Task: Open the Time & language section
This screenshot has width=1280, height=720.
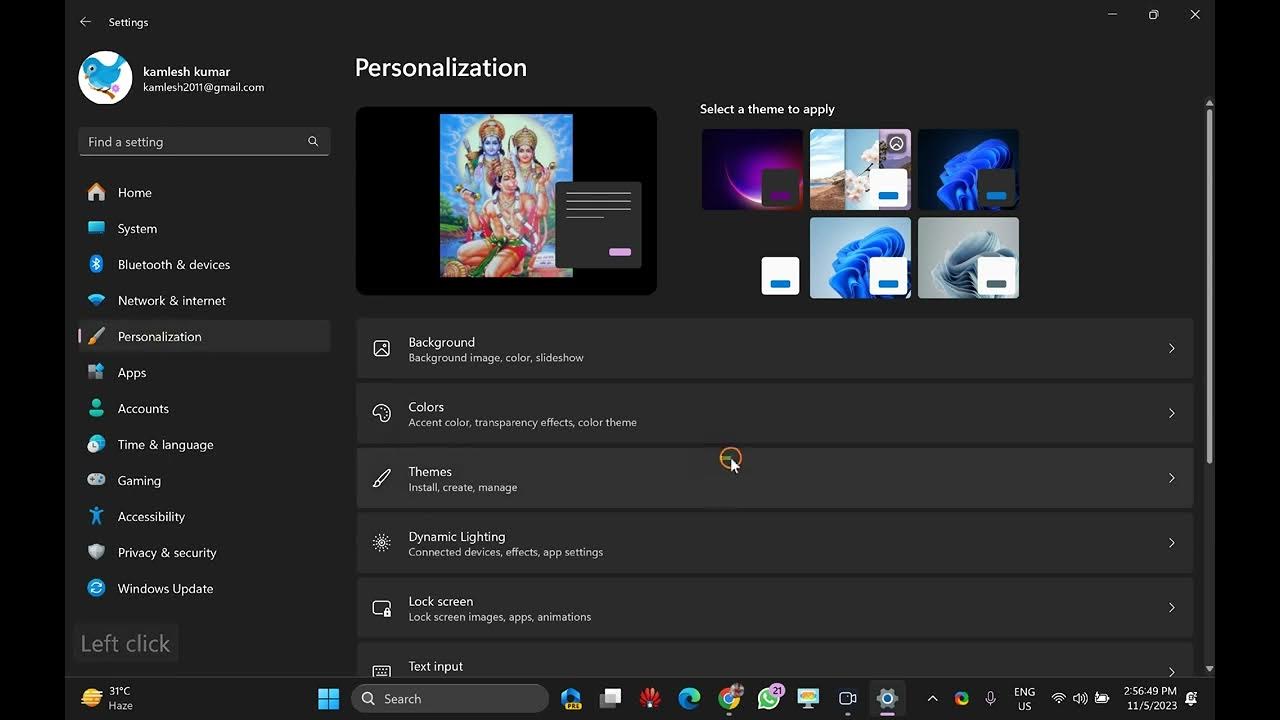Action: click(x=204, y=444)
